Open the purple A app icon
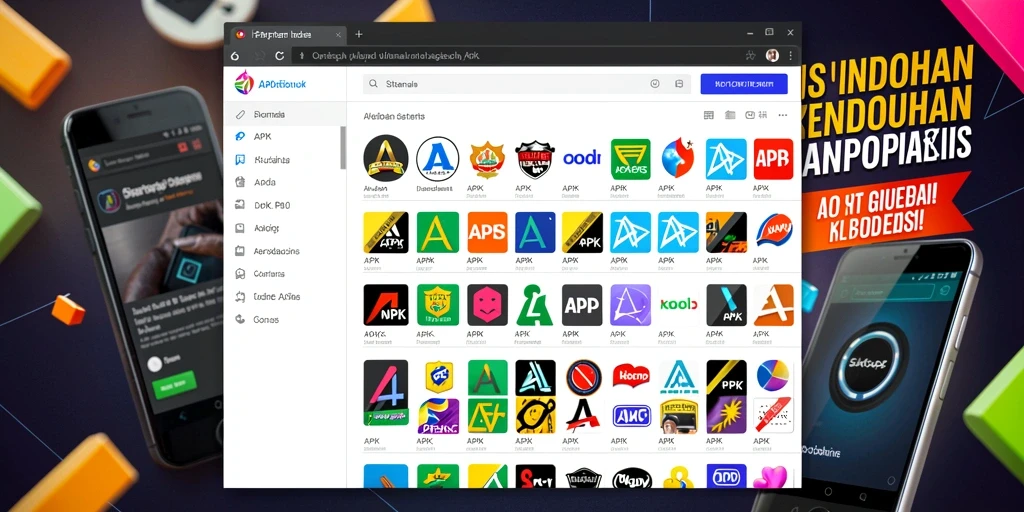Viewport: 1024px width, 512px height. 630,305
